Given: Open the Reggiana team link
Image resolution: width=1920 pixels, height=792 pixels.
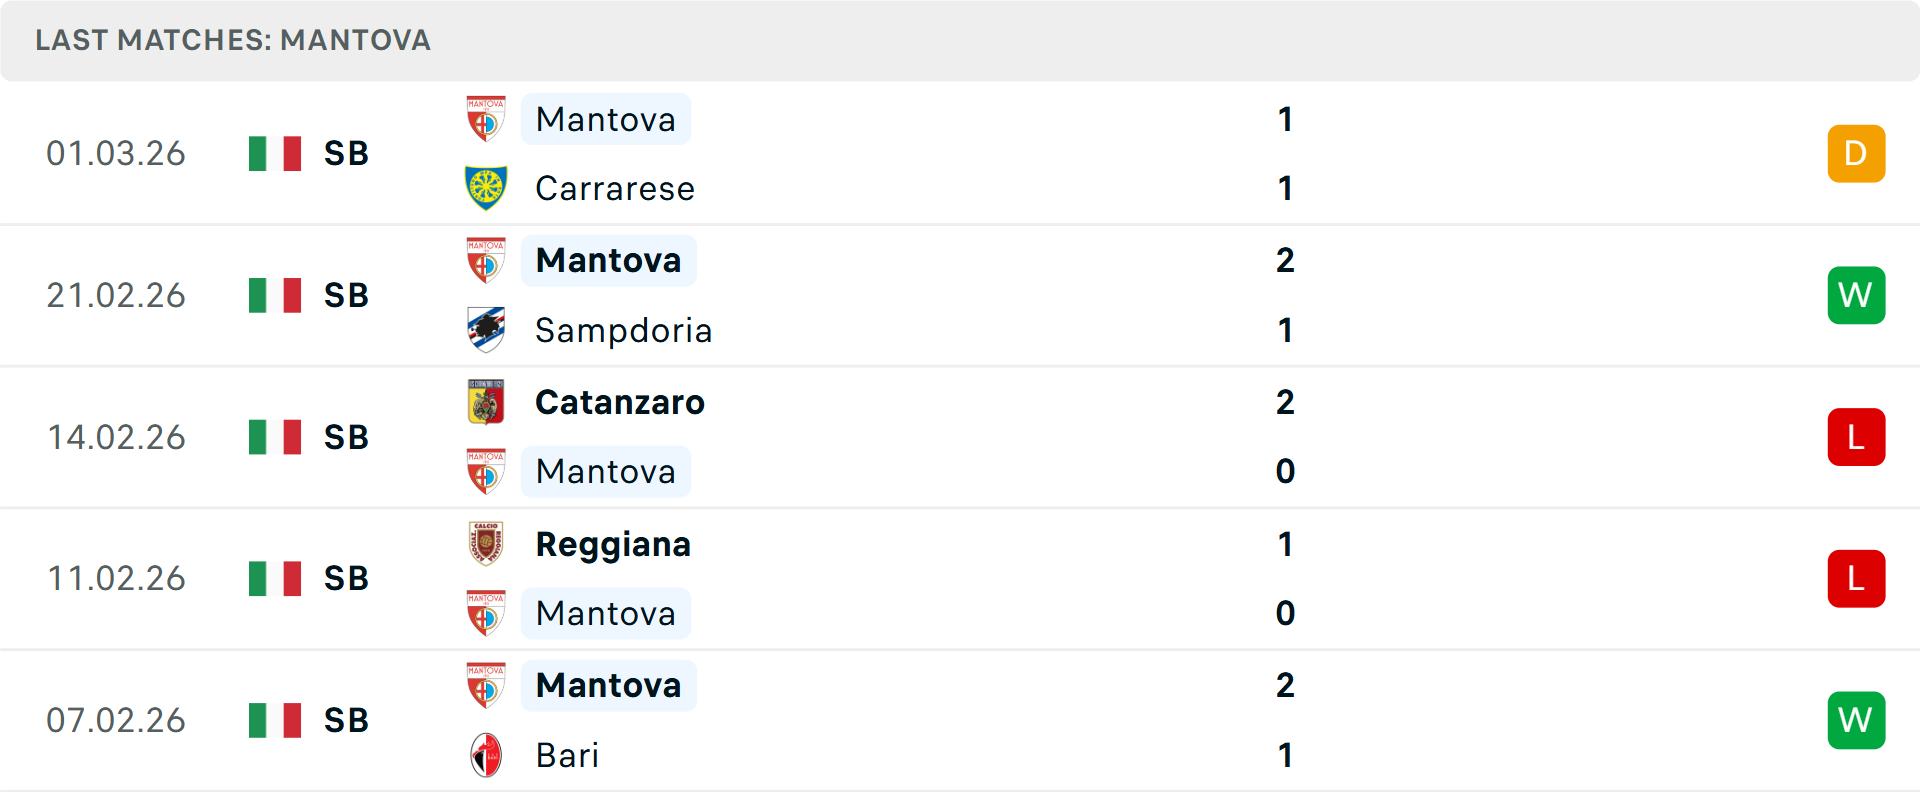Looking at the screenshot, I should [x=613, y=544].
